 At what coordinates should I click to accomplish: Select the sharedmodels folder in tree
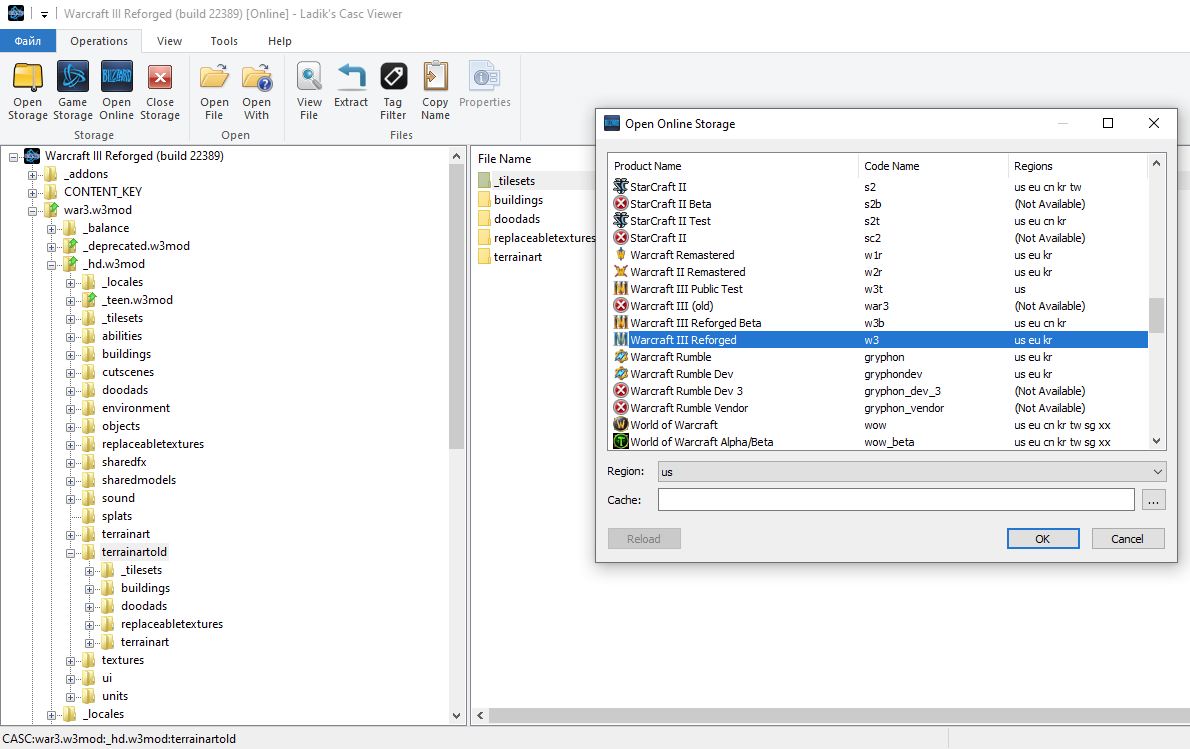click(139, 480)
